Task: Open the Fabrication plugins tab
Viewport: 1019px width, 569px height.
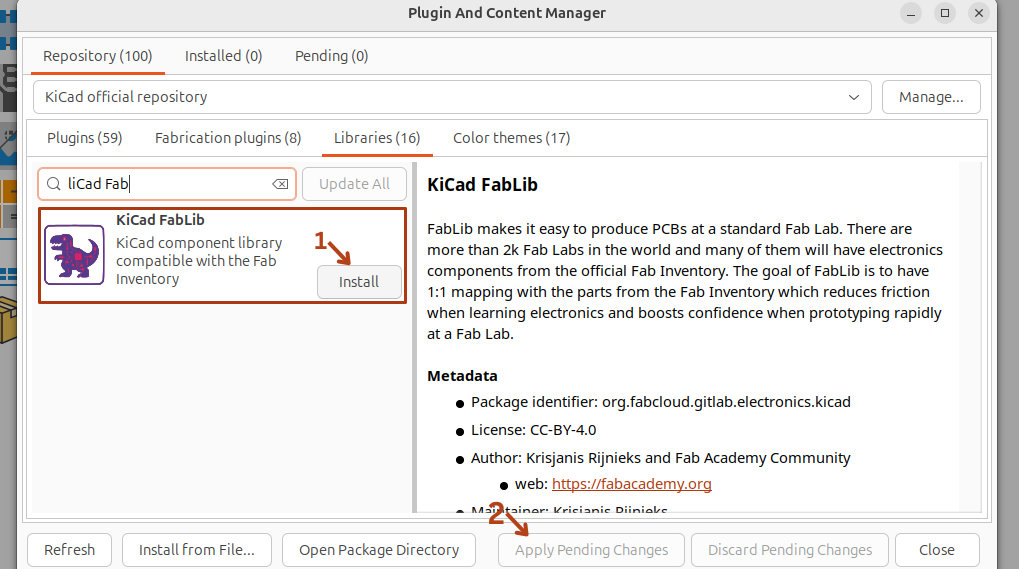Action: [x=228, y=138]
